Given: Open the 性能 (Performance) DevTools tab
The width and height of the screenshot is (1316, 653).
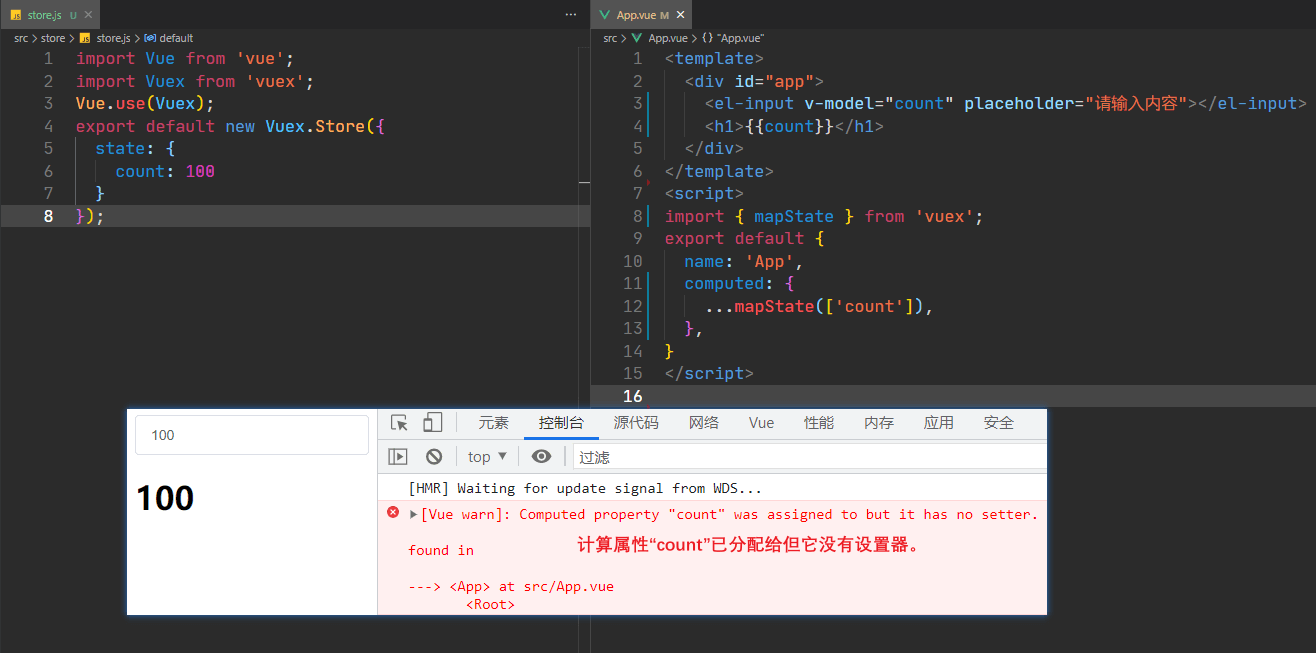Looking at the screenshot, I should pos(819,423).
